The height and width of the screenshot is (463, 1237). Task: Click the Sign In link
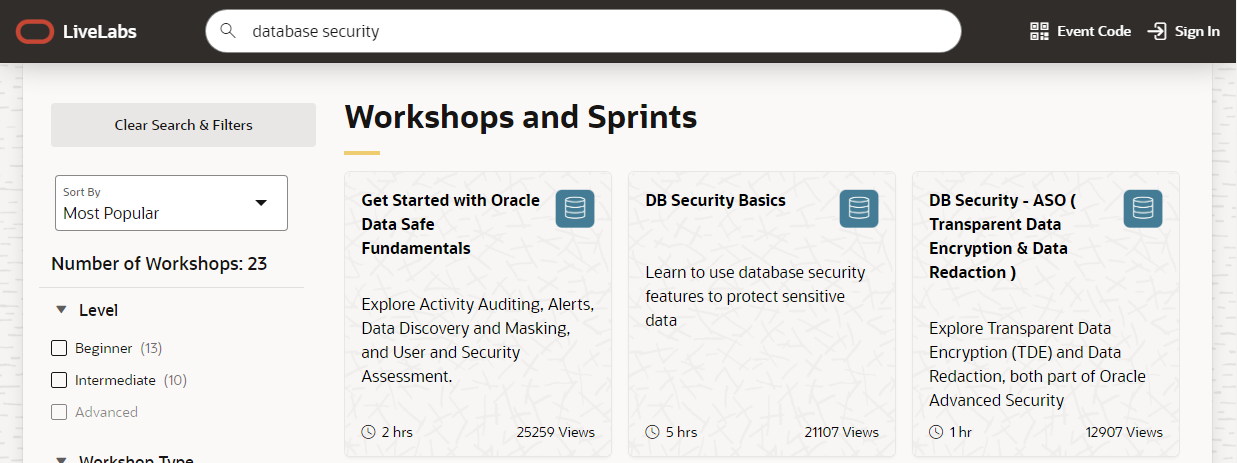coord(1184,31)
